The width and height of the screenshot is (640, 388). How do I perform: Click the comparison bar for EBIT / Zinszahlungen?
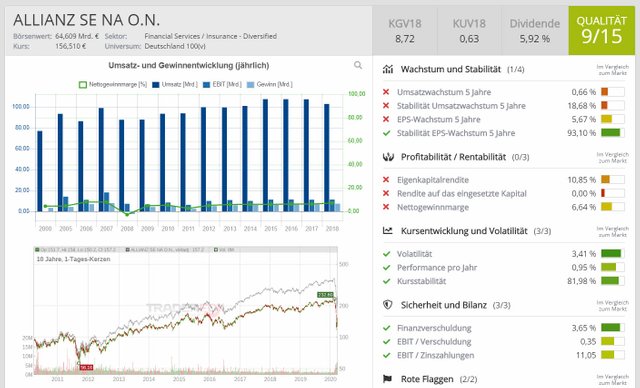612,355
